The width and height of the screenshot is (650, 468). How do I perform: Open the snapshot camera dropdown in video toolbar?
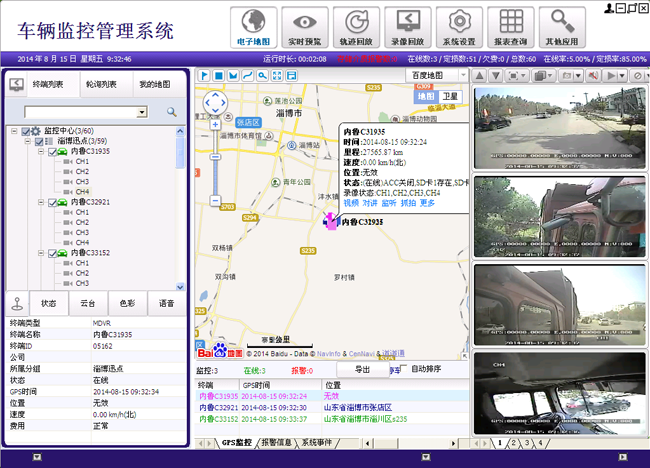click(578, 75)
